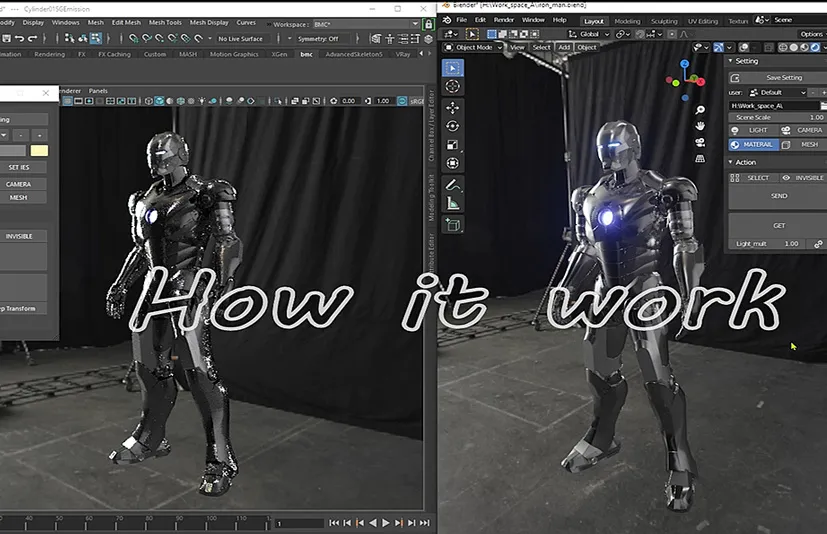Toggle INVISIBLE eye option in Action panel
Image resolution: width=827 pixels, height=534 pixels.
coord(803,178)
